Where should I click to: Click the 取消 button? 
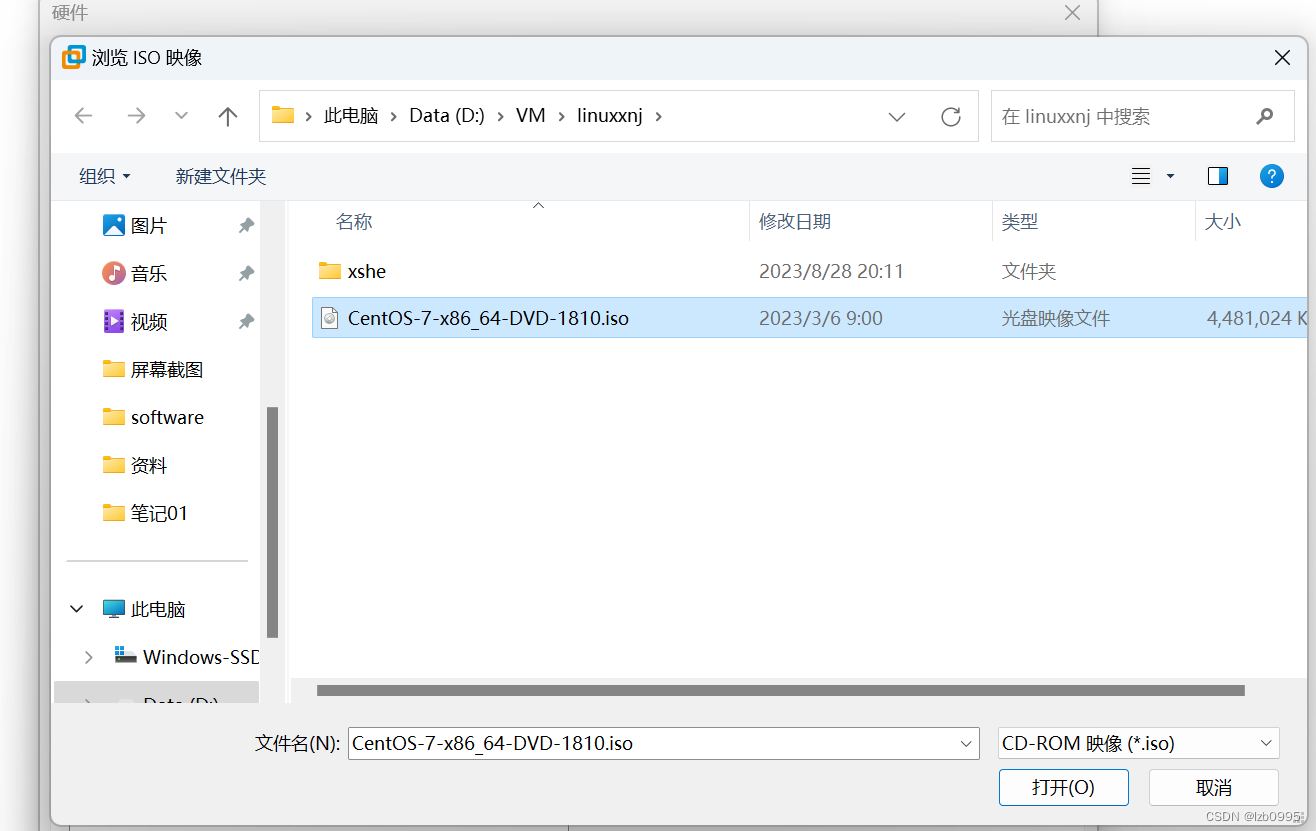click(x=1214, y=787)
